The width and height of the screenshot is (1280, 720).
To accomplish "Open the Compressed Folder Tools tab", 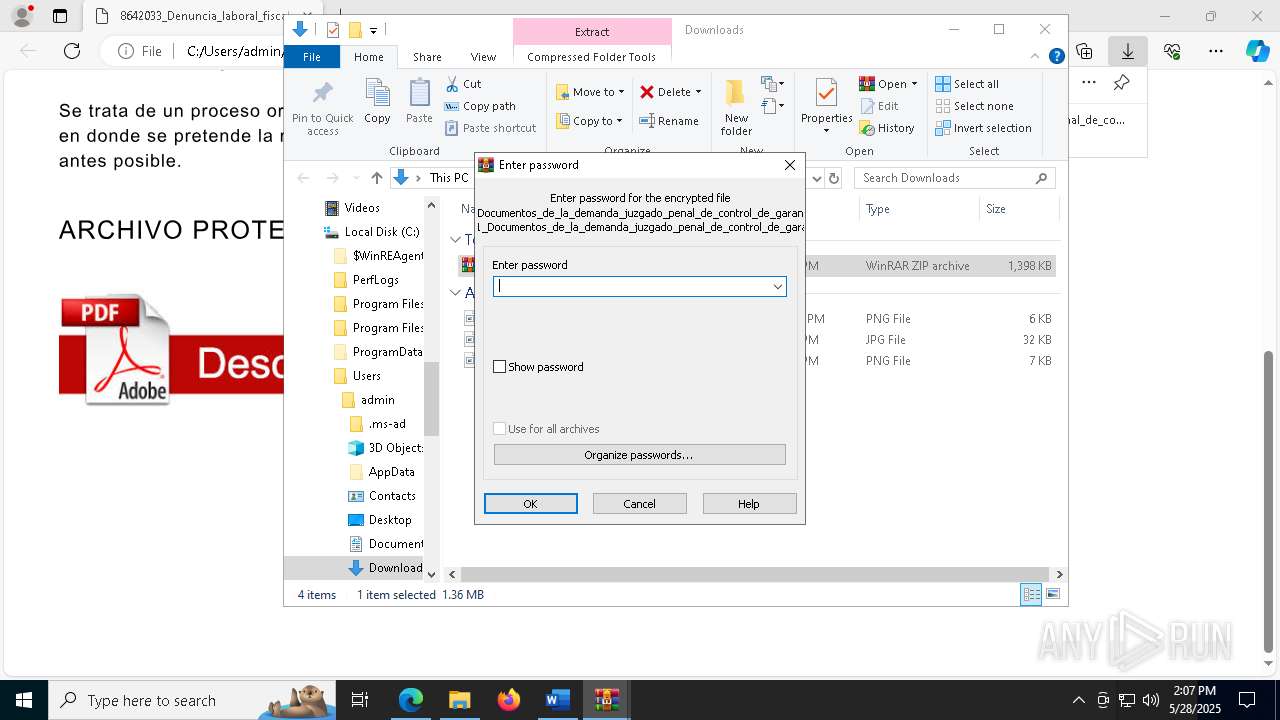I will click(x=592, y=57).
